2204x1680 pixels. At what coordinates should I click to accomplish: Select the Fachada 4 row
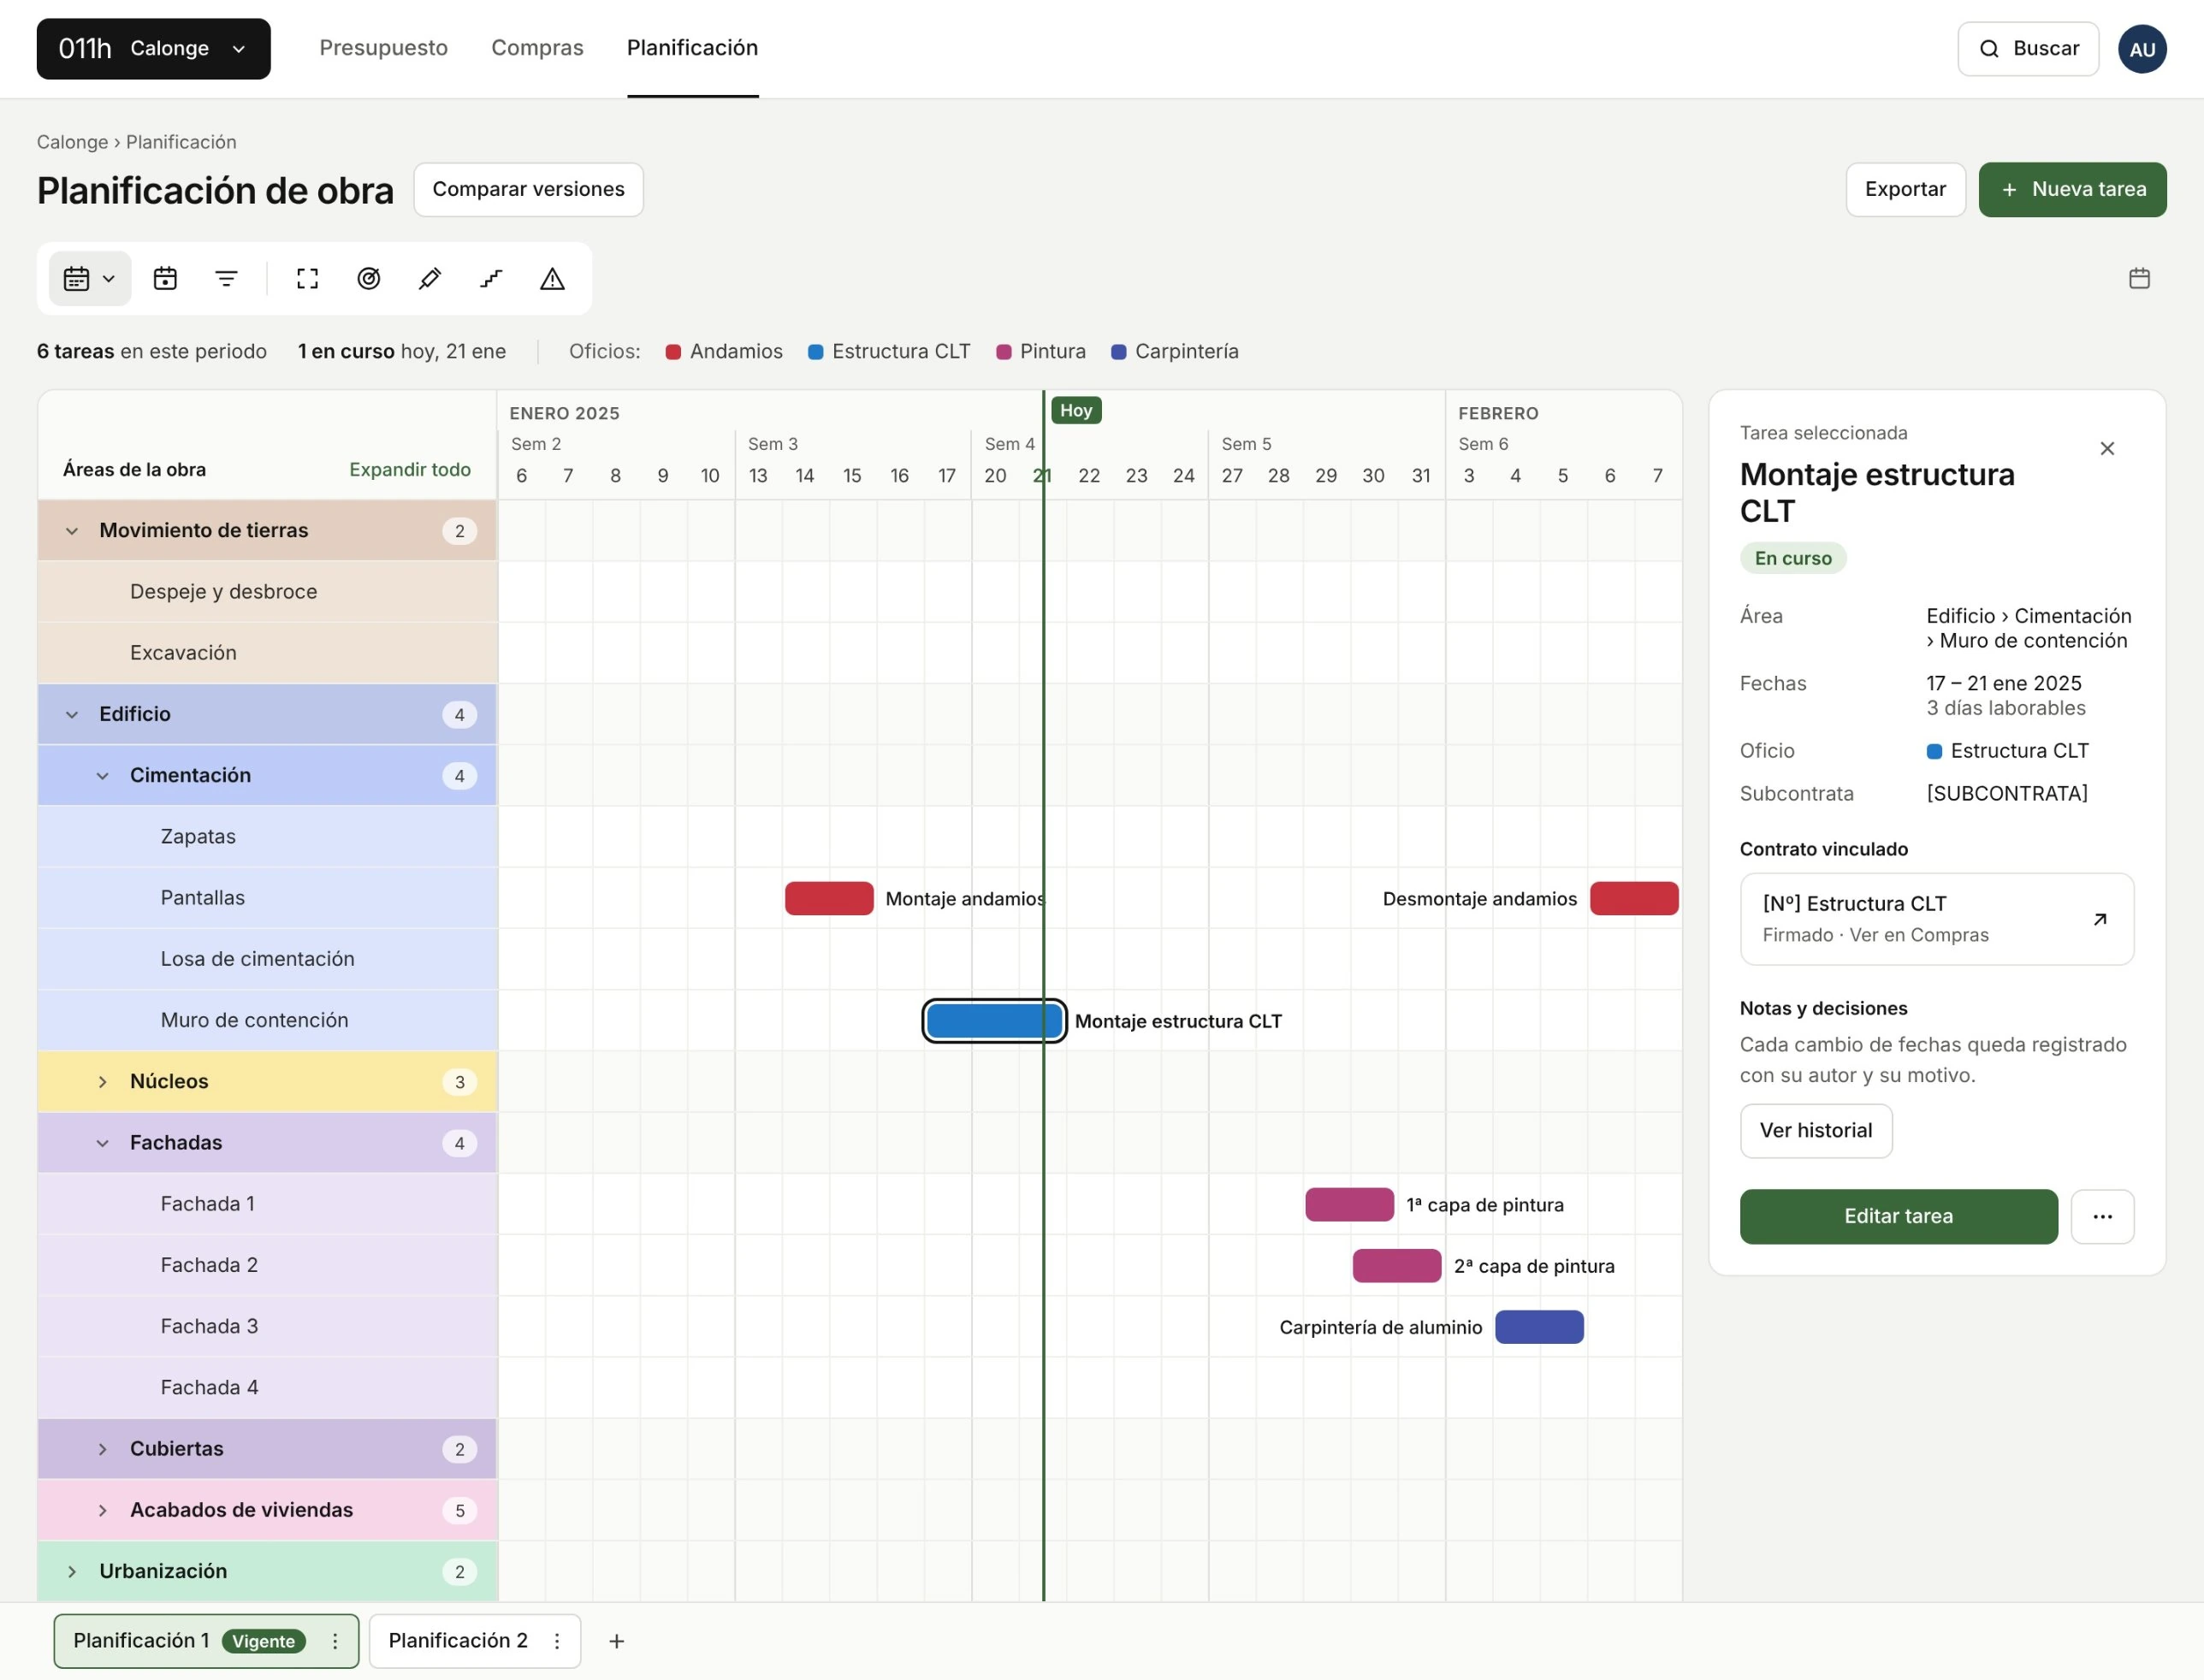pyautogui.click(x=267, y=1388)
